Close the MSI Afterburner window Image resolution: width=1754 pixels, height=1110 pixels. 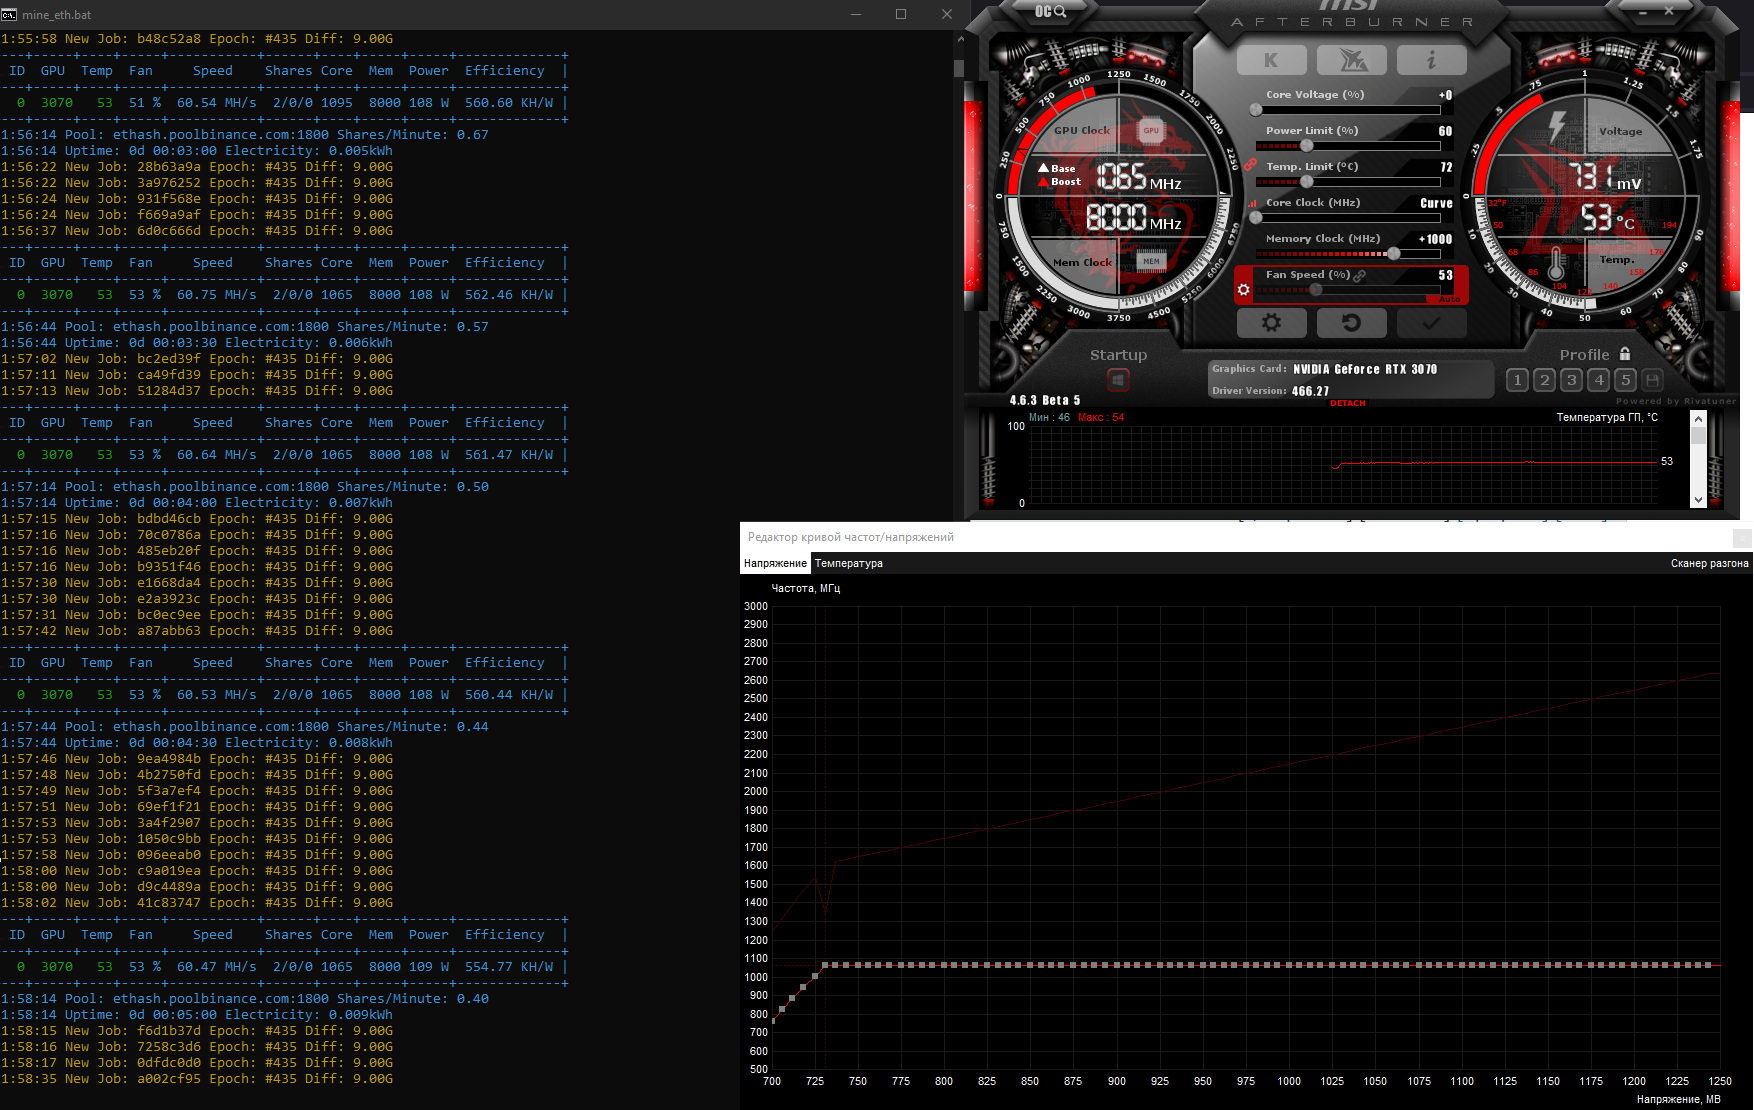pyautogui.click(x=1669, y=11)
